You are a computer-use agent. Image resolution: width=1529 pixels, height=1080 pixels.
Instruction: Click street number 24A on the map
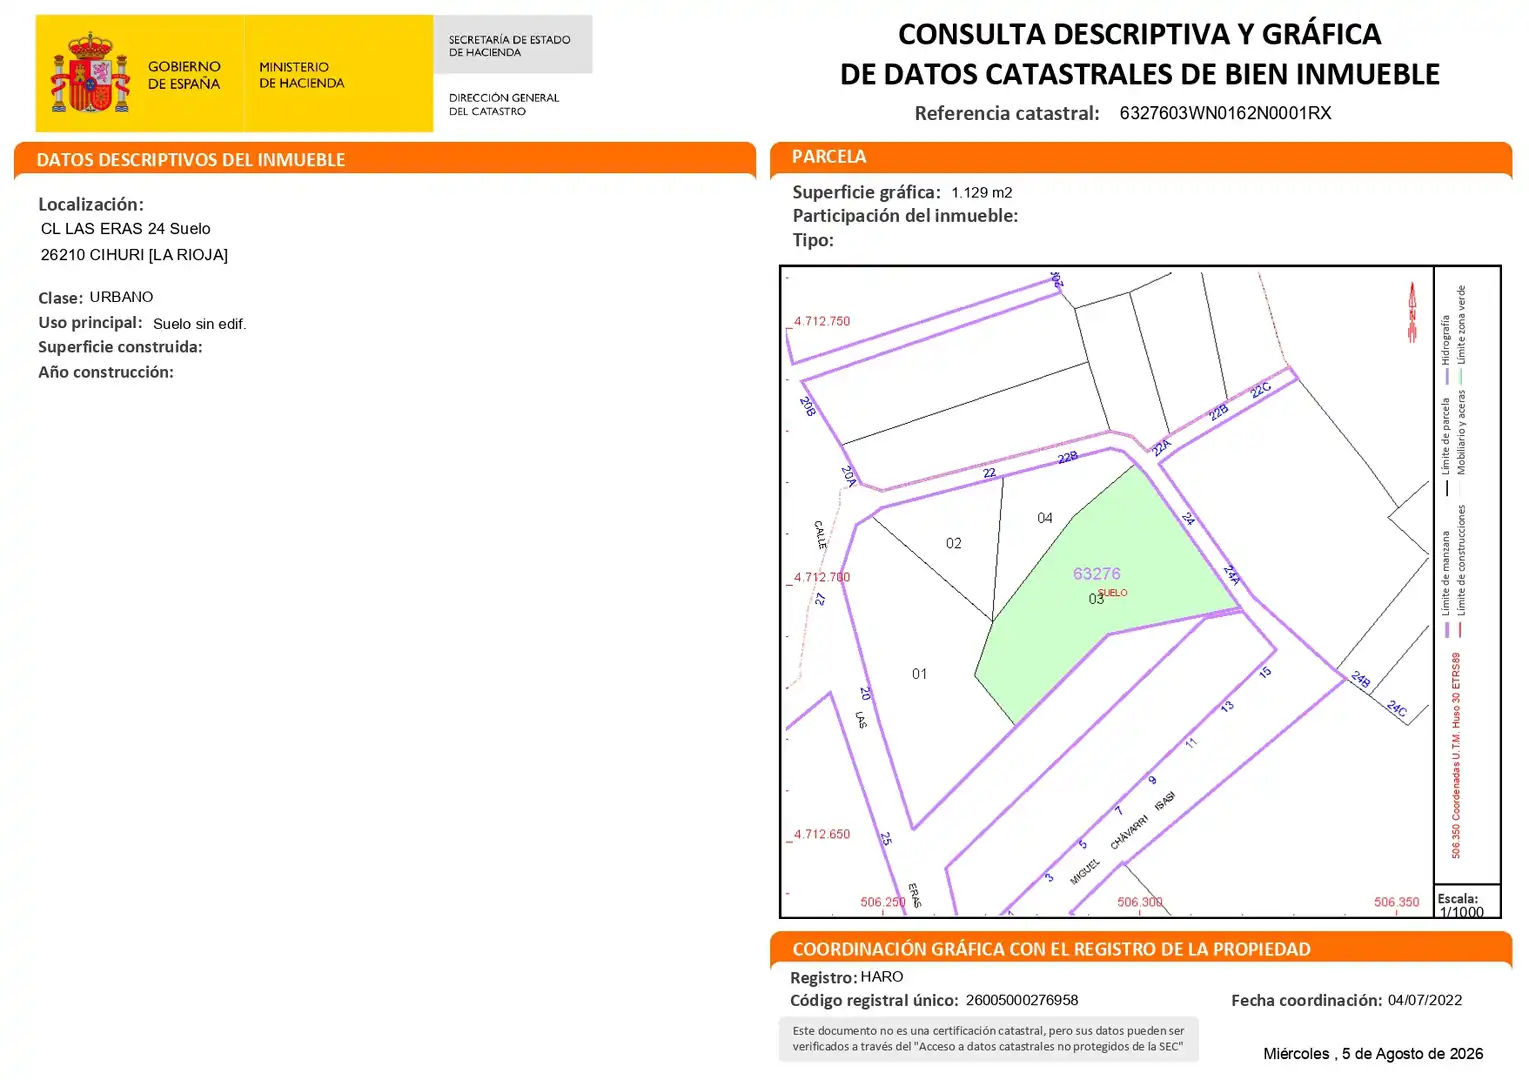(x=1232, y=575)
